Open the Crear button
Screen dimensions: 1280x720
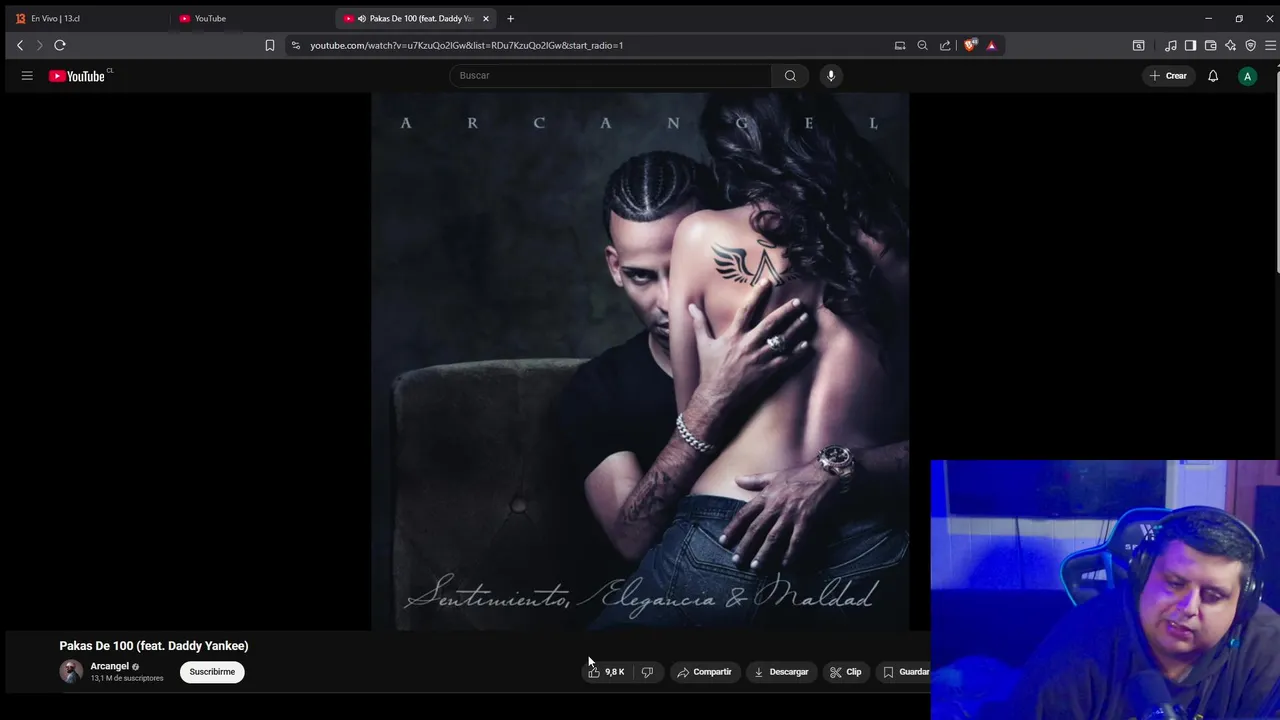pos(1168,76)
